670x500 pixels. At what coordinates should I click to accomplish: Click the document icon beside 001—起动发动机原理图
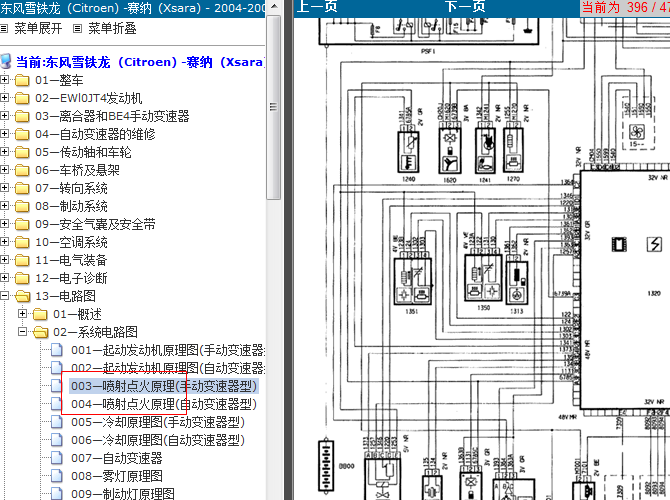pos(56,350)
